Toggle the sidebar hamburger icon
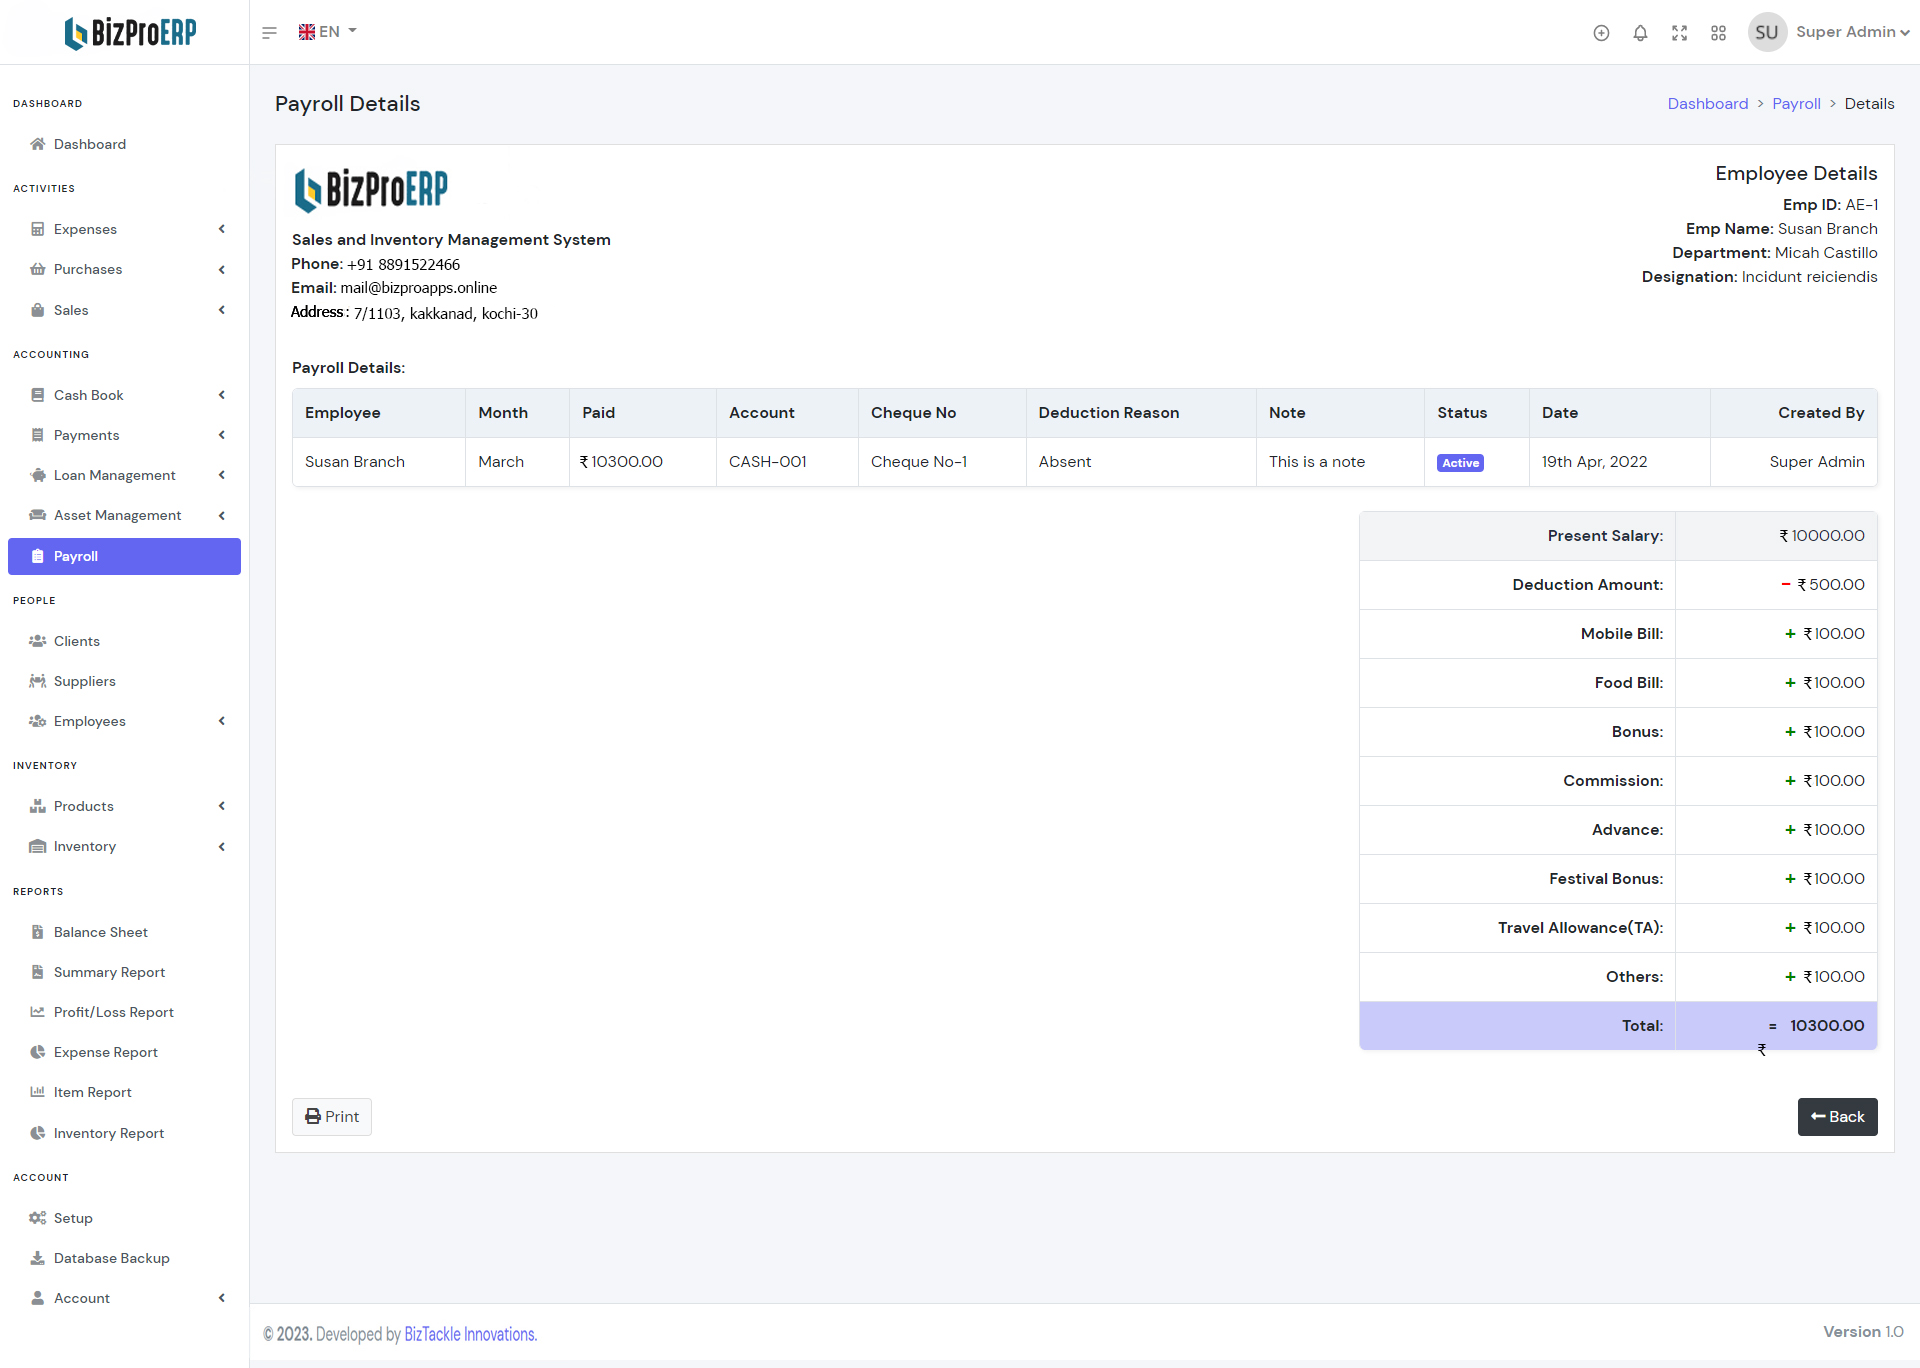Image resolution: width=1920 pixels, height=1368 pixels. coord(269,33)
